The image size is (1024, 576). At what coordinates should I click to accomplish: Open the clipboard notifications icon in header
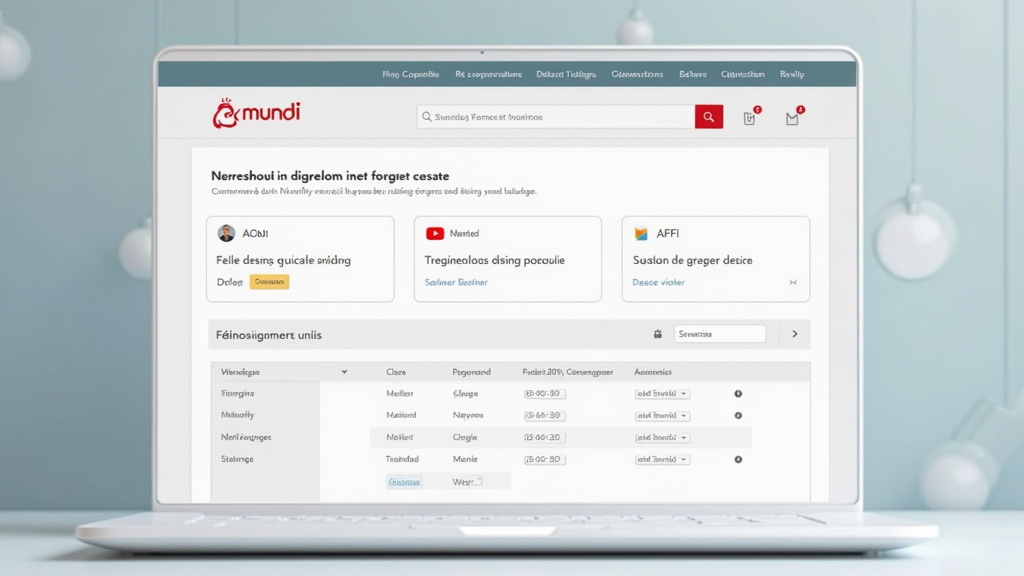(750, 118)
